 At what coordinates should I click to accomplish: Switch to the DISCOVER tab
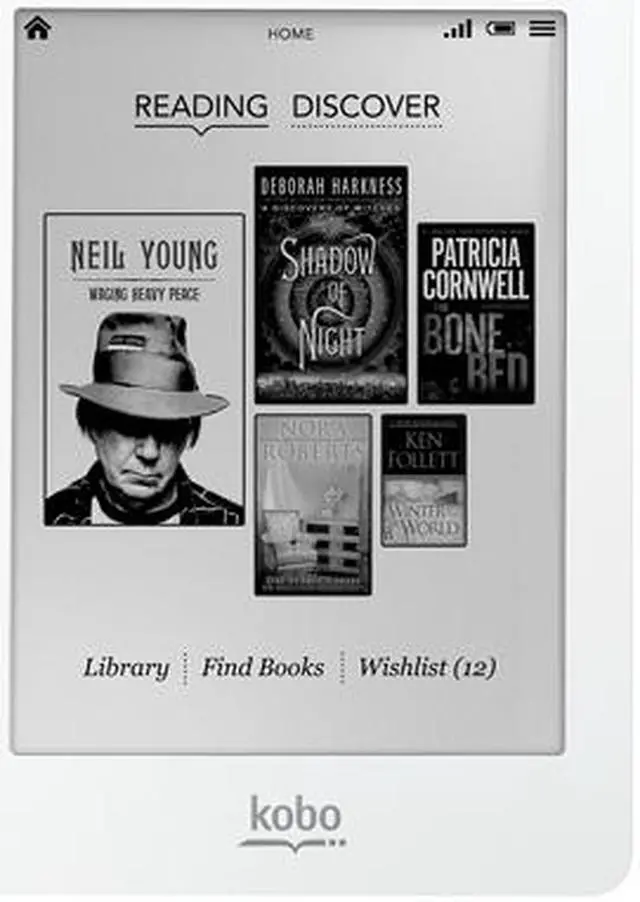[367, 107]
